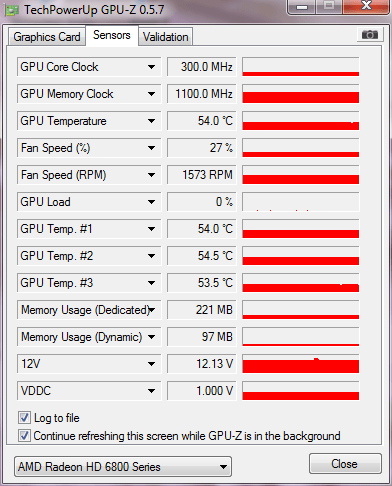Expand the GPU Temperature dropdown arrow
Viewport: 392px width, 486px height.
(x=151, y=121)
